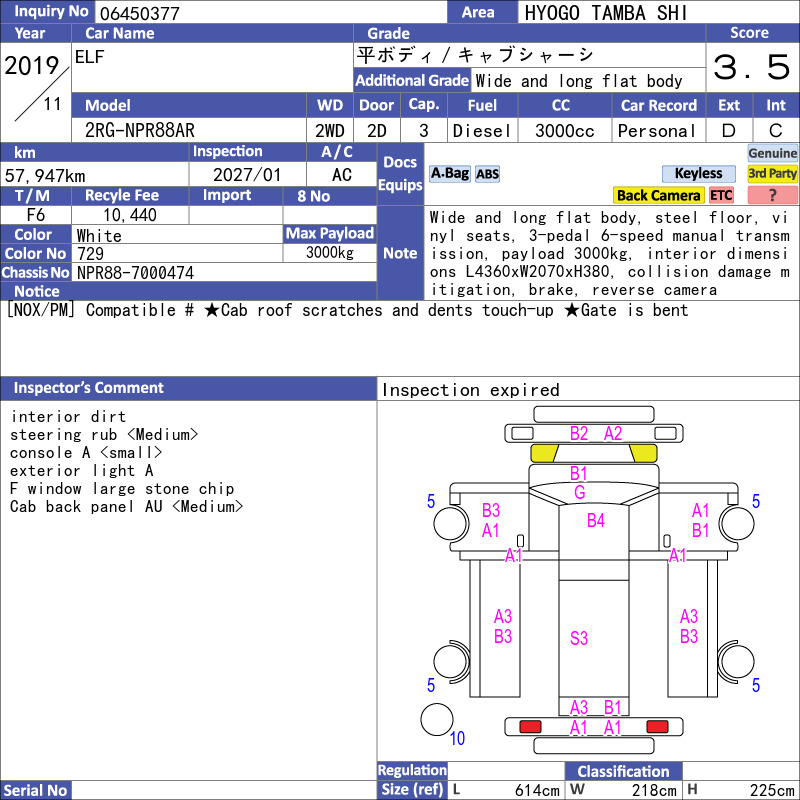Click the red ETC badge
Screen dimensions: 800x800
point(721,195)
